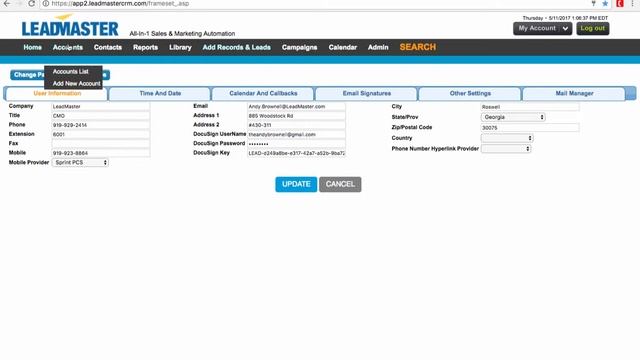Click the Title input field
Image resolution: width=640 pixels, height=360 pixels.
100,116
